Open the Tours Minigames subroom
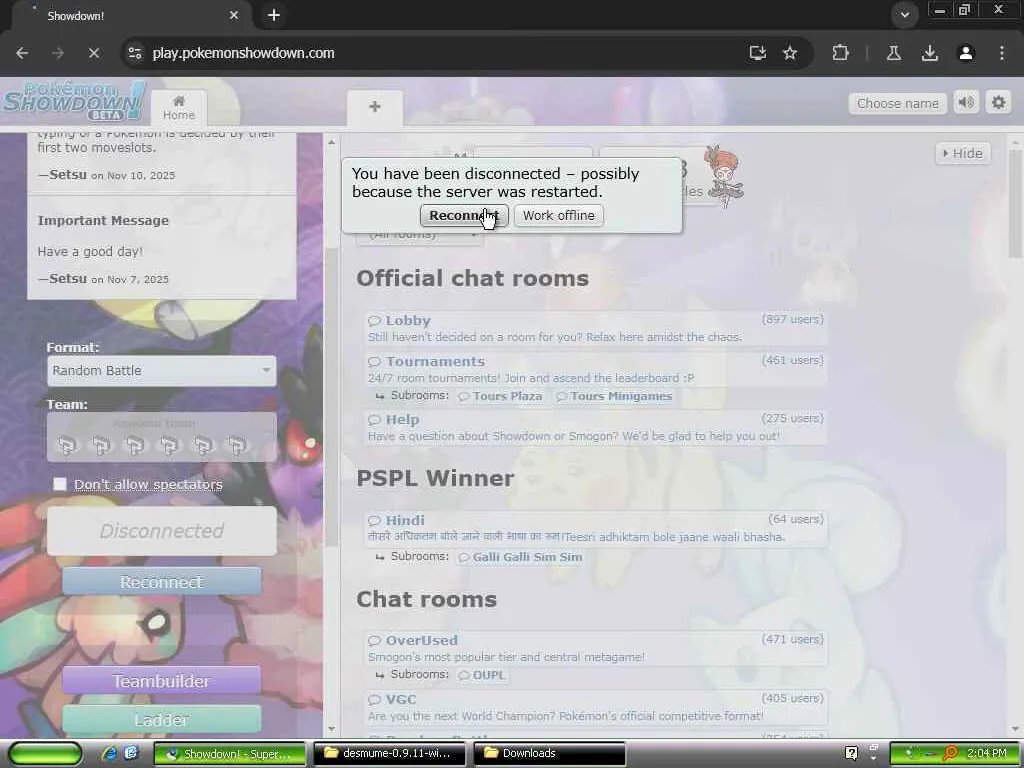 [x=614, y=396]
